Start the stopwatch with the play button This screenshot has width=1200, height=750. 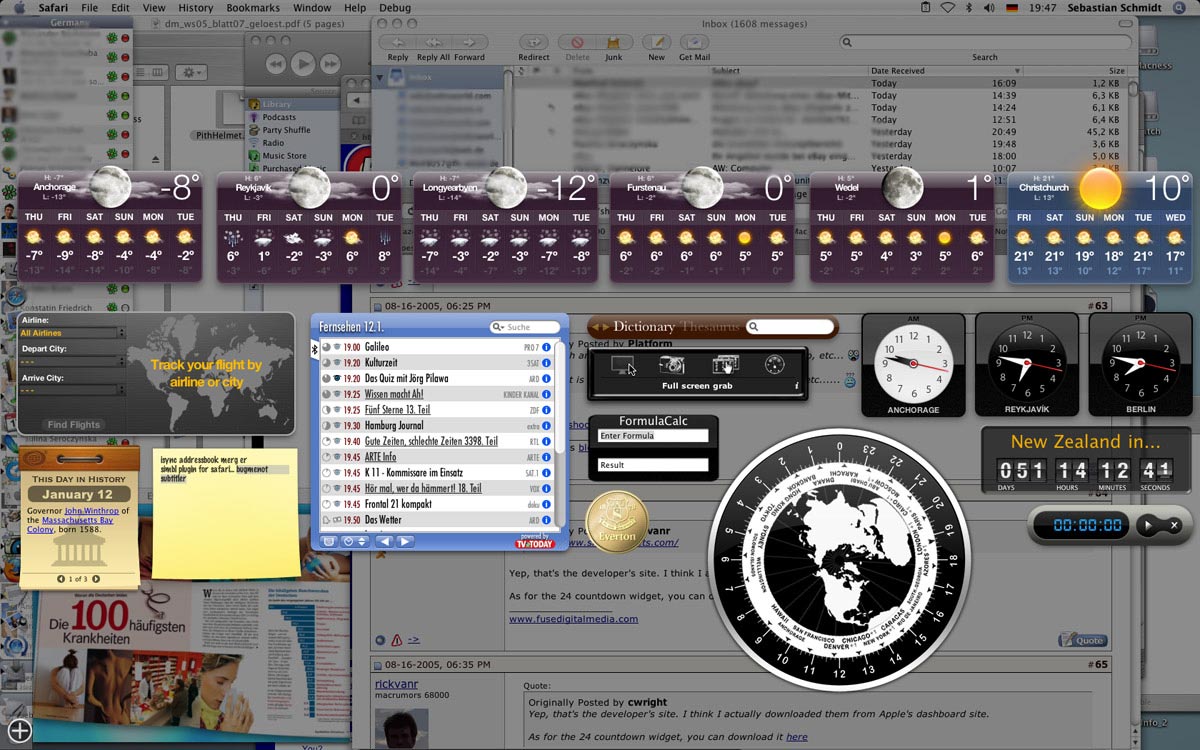coord(1148,525)
